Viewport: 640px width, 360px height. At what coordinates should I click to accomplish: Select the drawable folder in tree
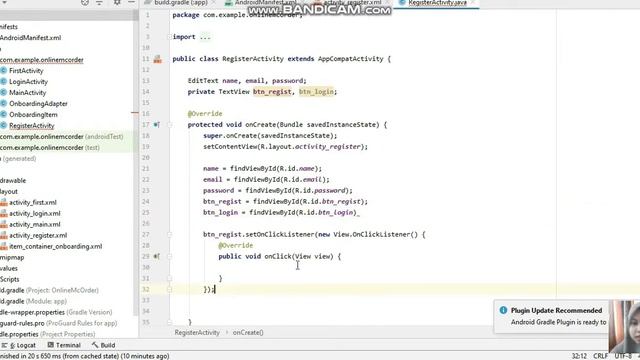click(x=13, y=180)
